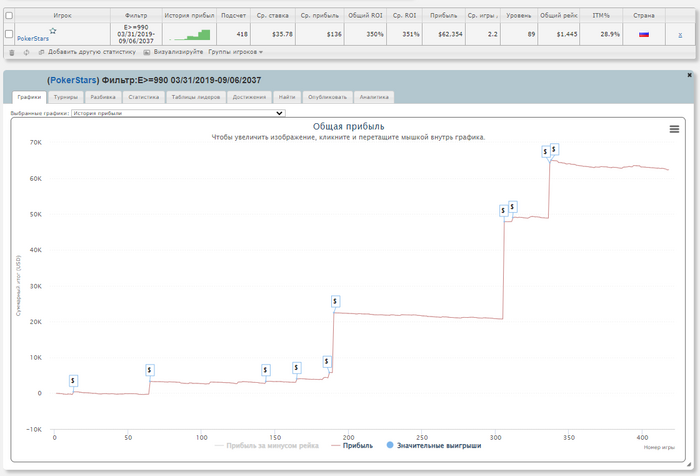Click the Общая прибыль chart title
700x476 pixels.
pos(348,126)
